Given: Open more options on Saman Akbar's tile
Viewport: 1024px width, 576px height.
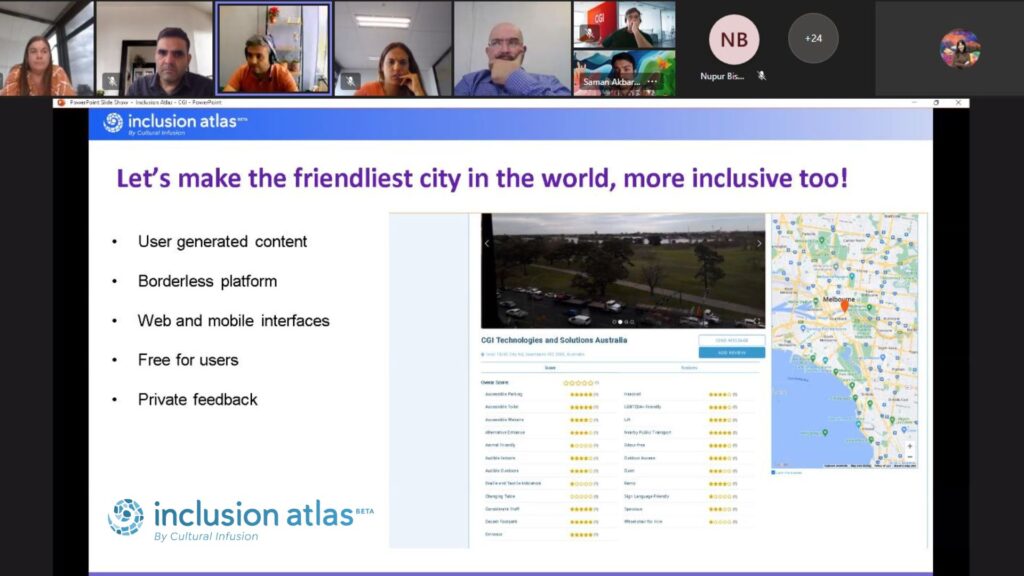Looking at the screenshot, I should tap(652, 82).
